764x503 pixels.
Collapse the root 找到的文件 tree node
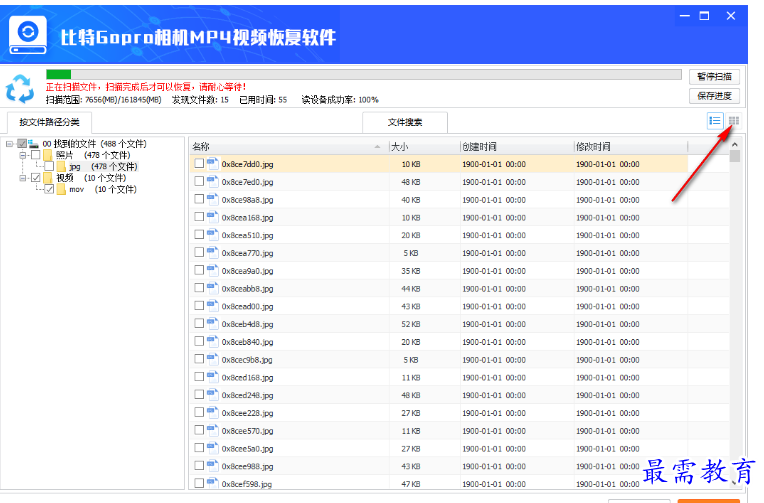[9, 144]
